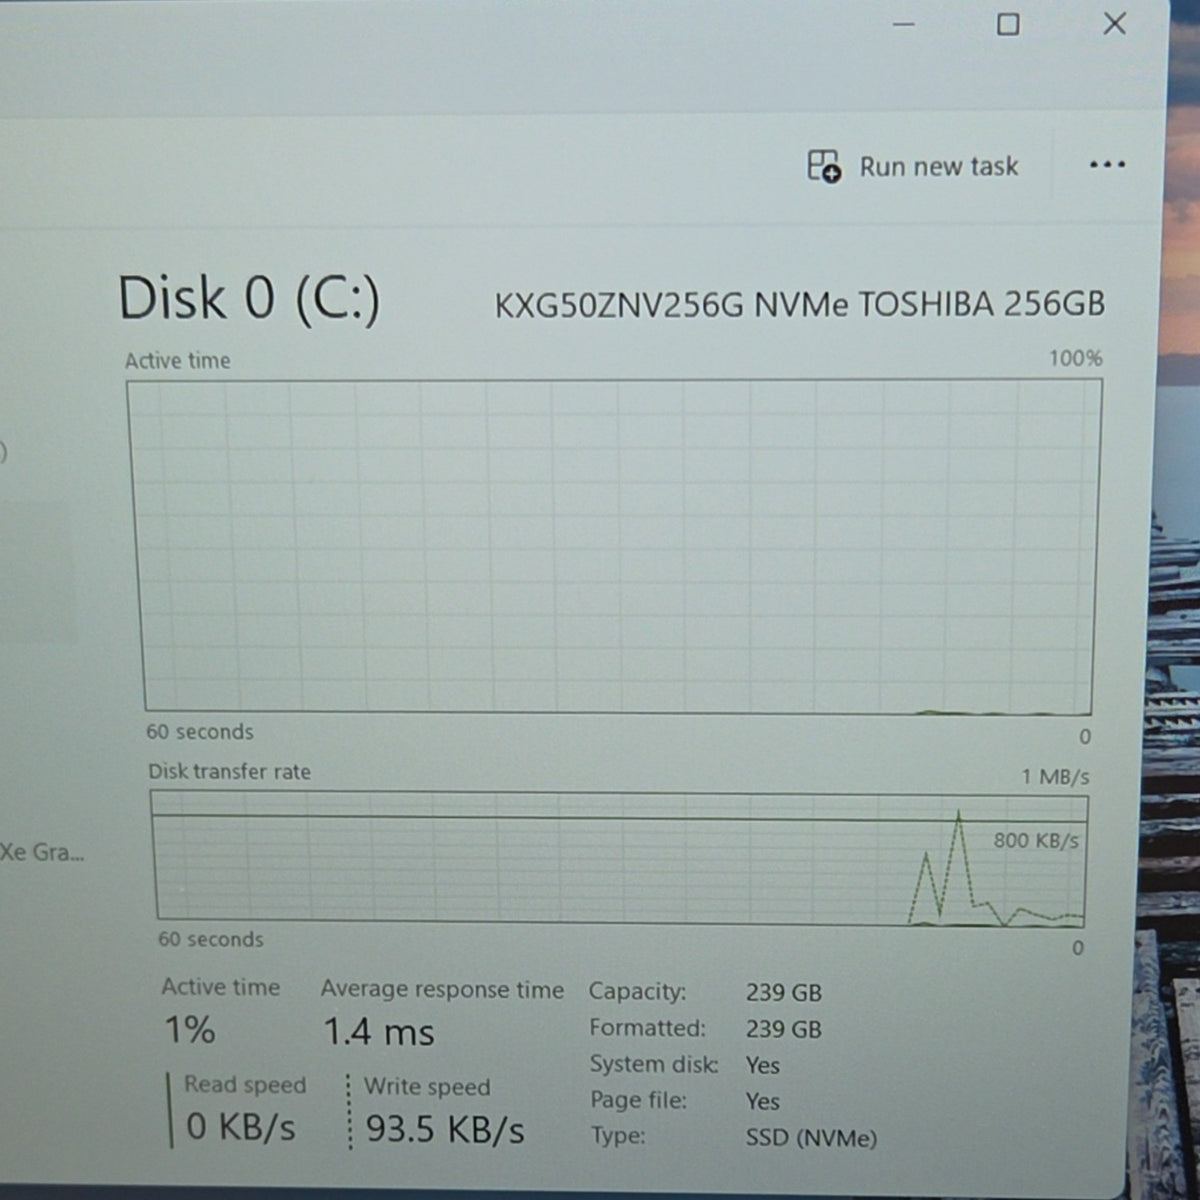1200x1200 pixels.
Task: Click the Formatted: label
Action: 647,1028
